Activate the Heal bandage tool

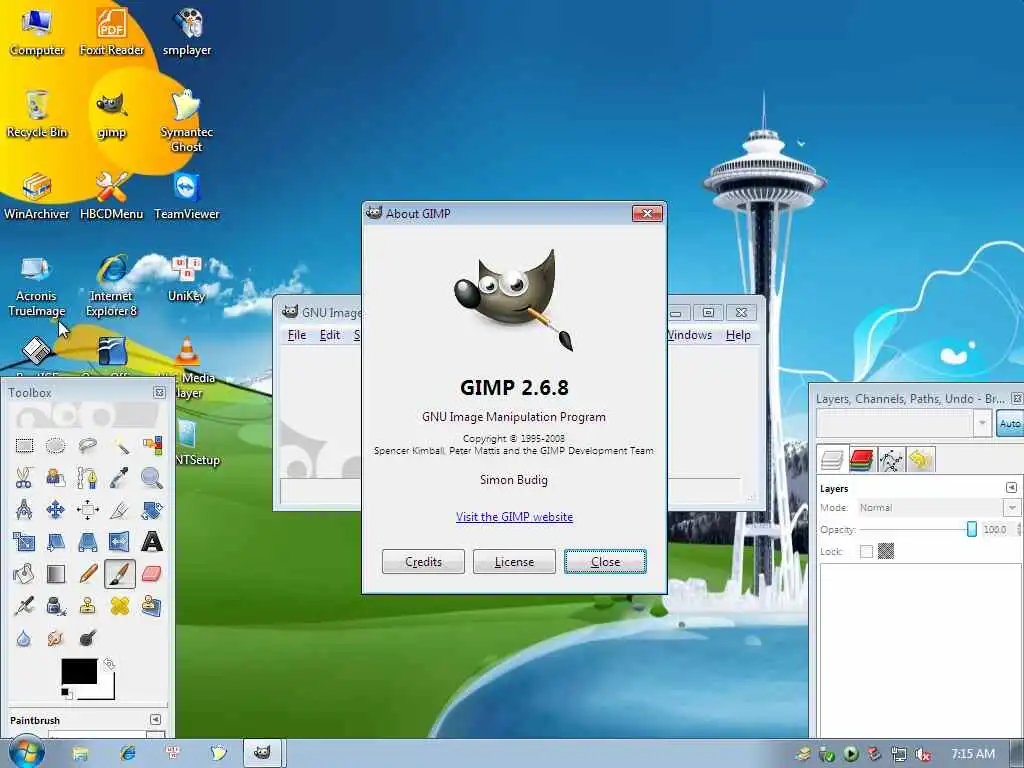coord(120,605)
